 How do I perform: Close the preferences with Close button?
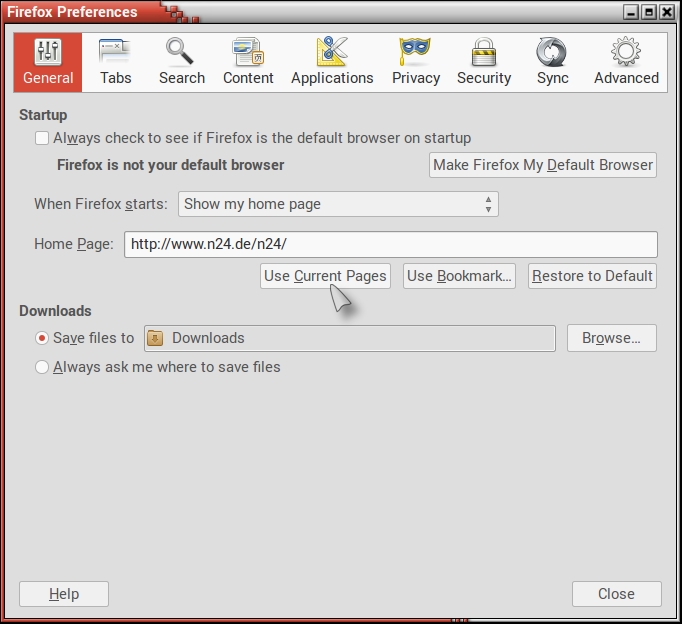click(617, 594)
